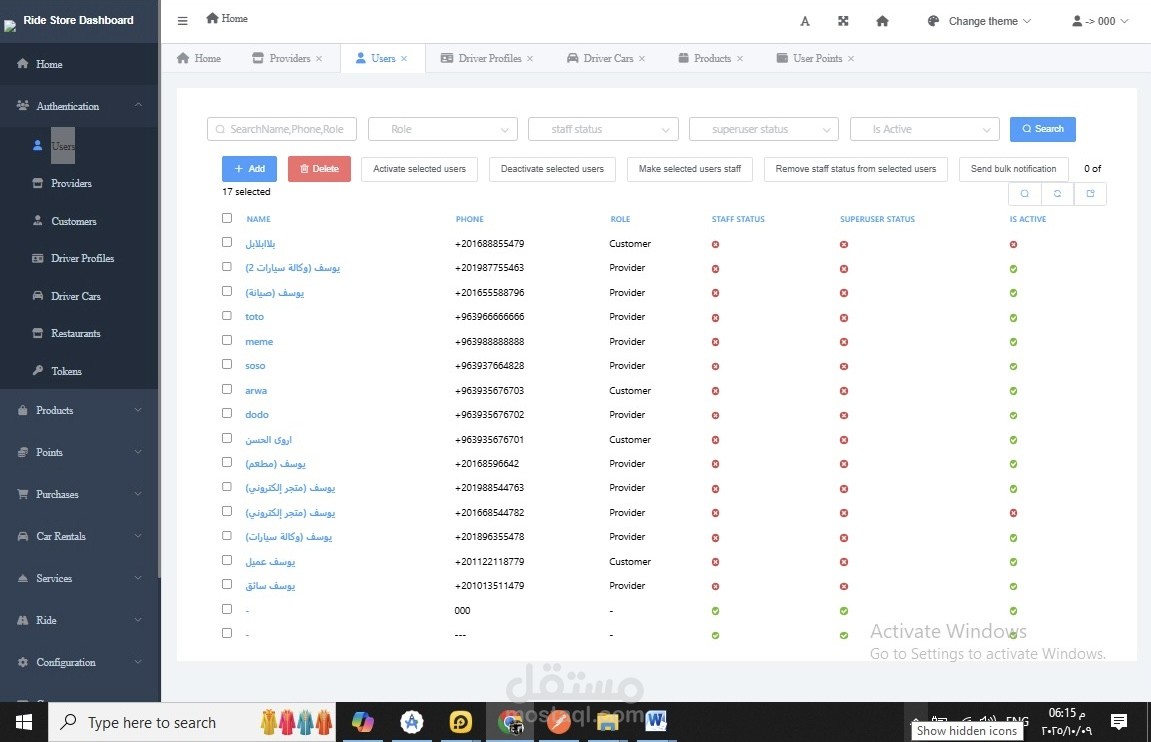Open the user account 000 dropdown
This screenshot has height=742, width=1151.
click(1100, 21)
